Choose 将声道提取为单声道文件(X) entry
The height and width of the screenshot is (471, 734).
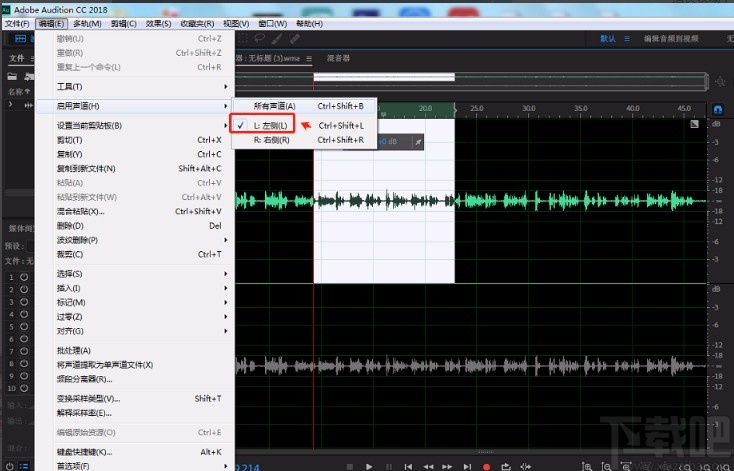(135, 365)
